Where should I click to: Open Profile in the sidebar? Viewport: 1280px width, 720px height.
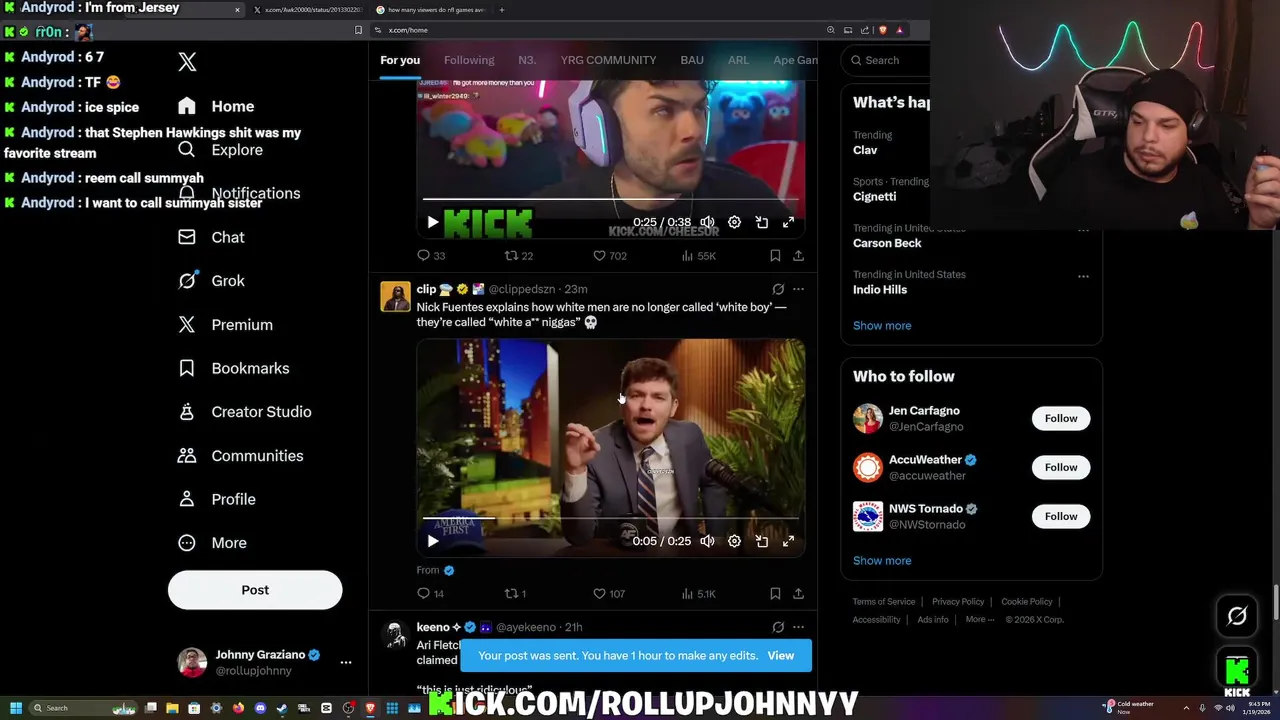(216, 499)
